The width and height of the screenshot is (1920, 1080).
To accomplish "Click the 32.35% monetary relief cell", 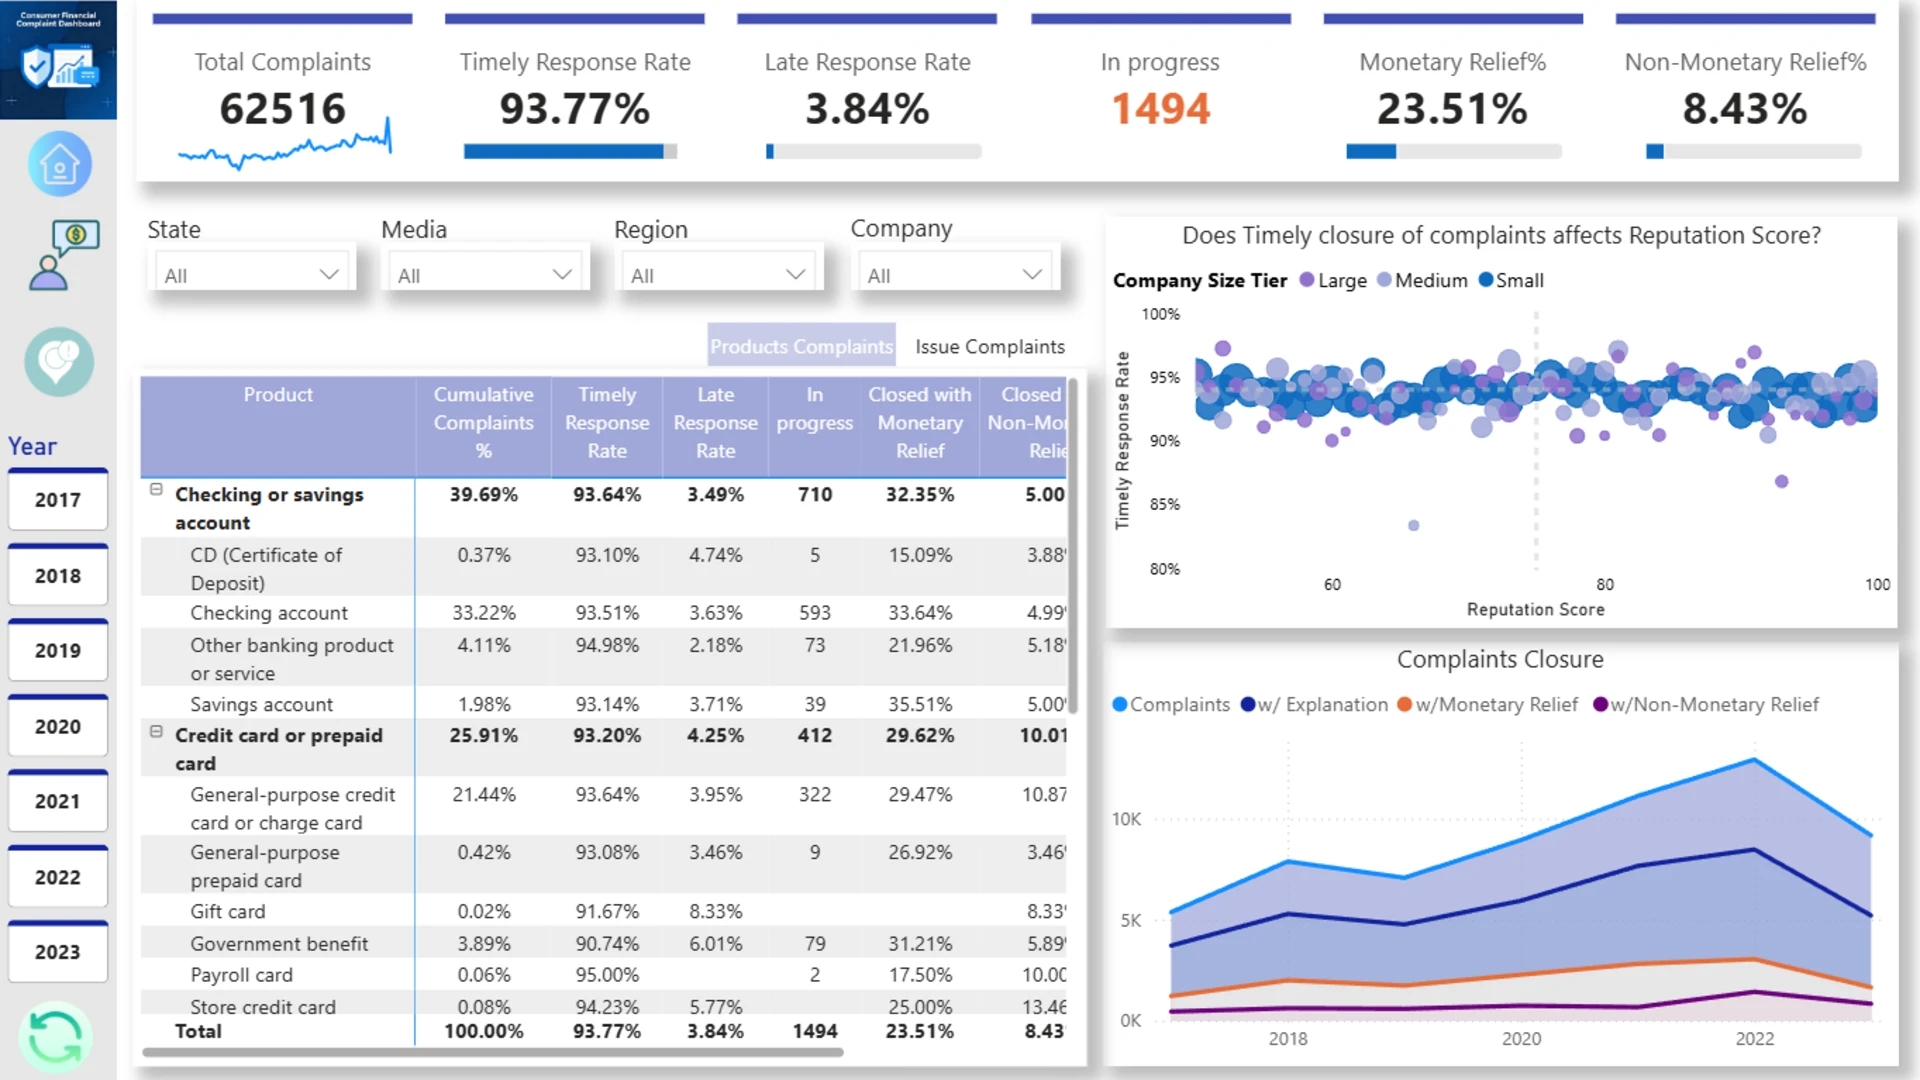I will (x=920, y=495).
